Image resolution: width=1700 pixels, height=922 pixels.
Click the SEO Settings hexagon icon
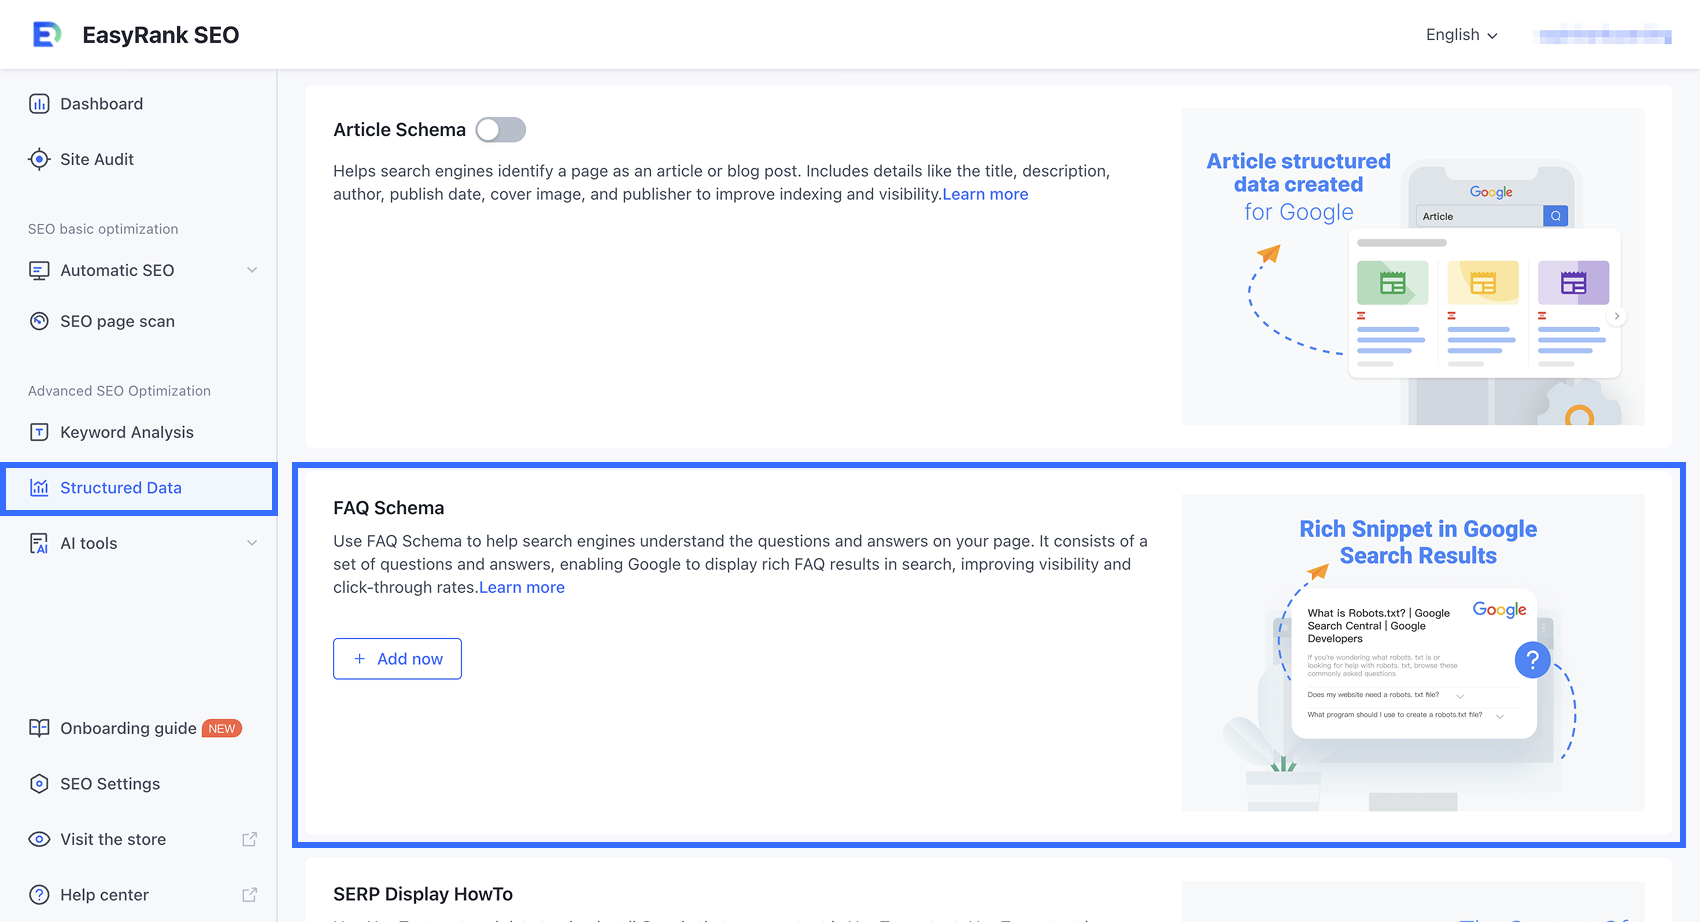(x=39, y=784)
